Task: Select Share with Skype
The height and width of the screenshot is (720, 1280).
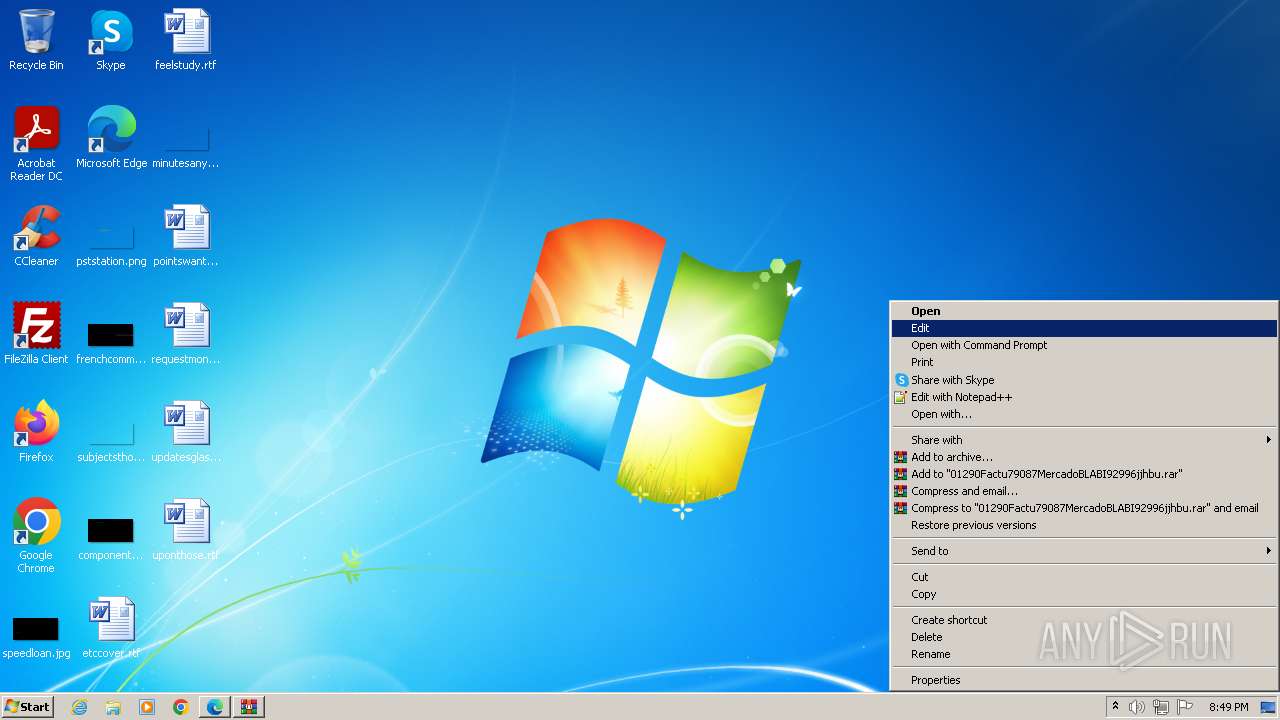Action: [1084, 380]
